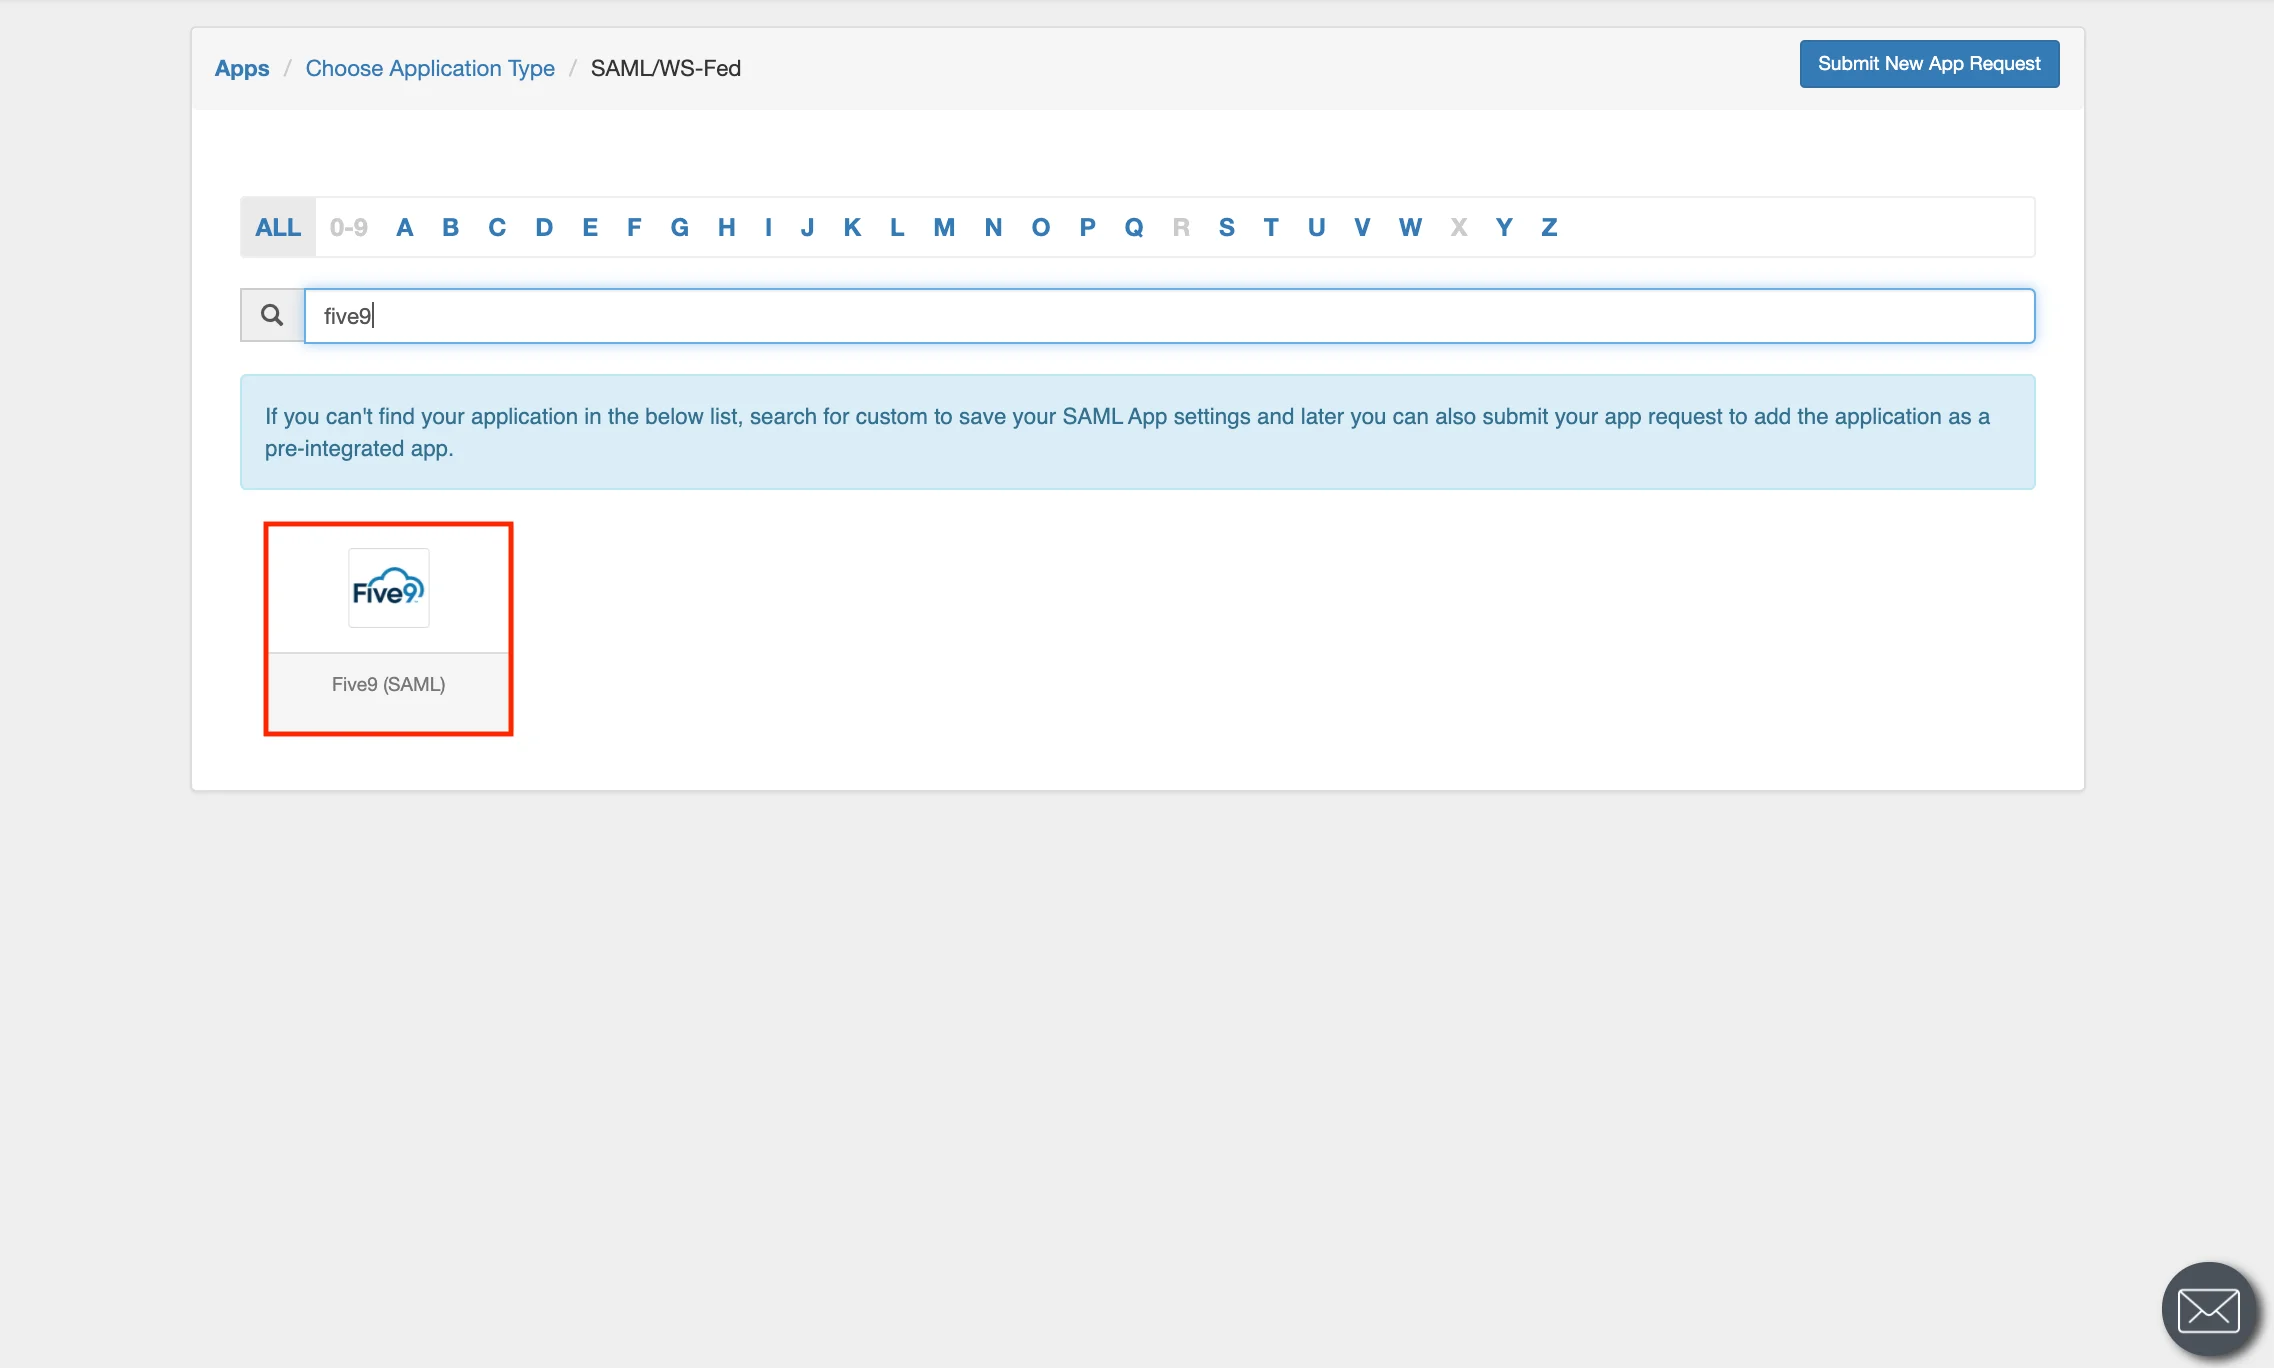2274x1368 pixels.
Task: Select the '0-9' alphabet filter toggle
Action: 346,226
